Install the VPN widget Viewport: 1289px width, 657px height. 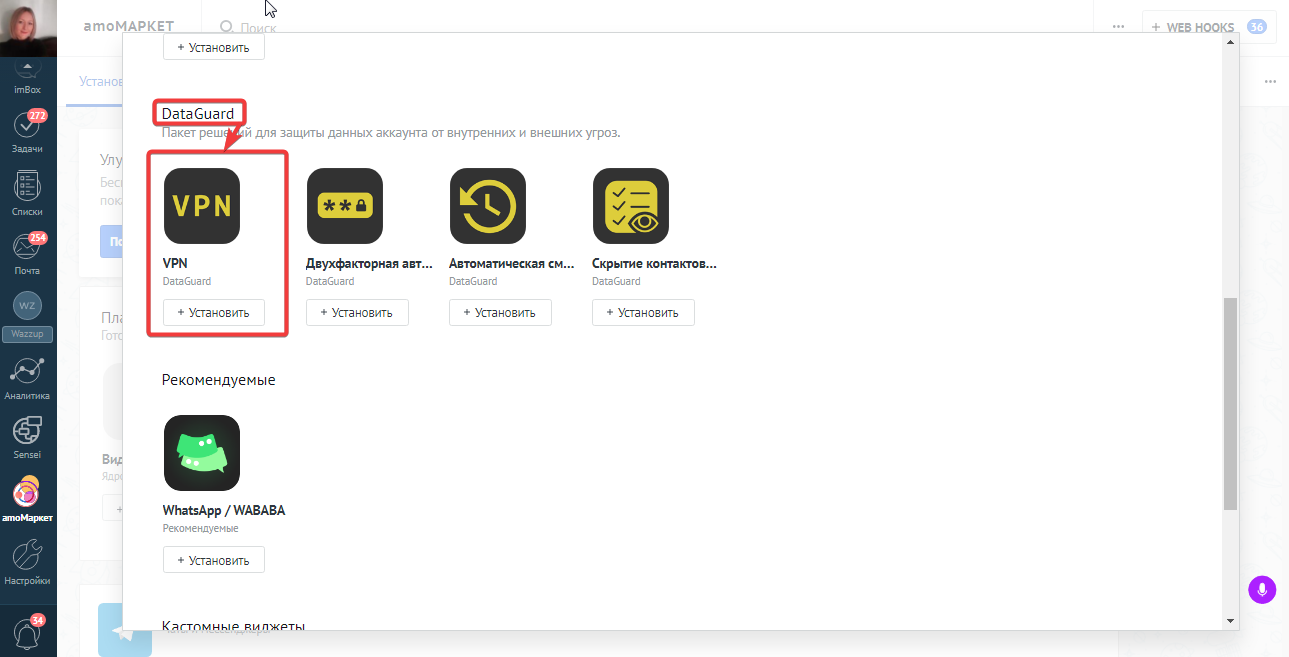tap(214, 312)
